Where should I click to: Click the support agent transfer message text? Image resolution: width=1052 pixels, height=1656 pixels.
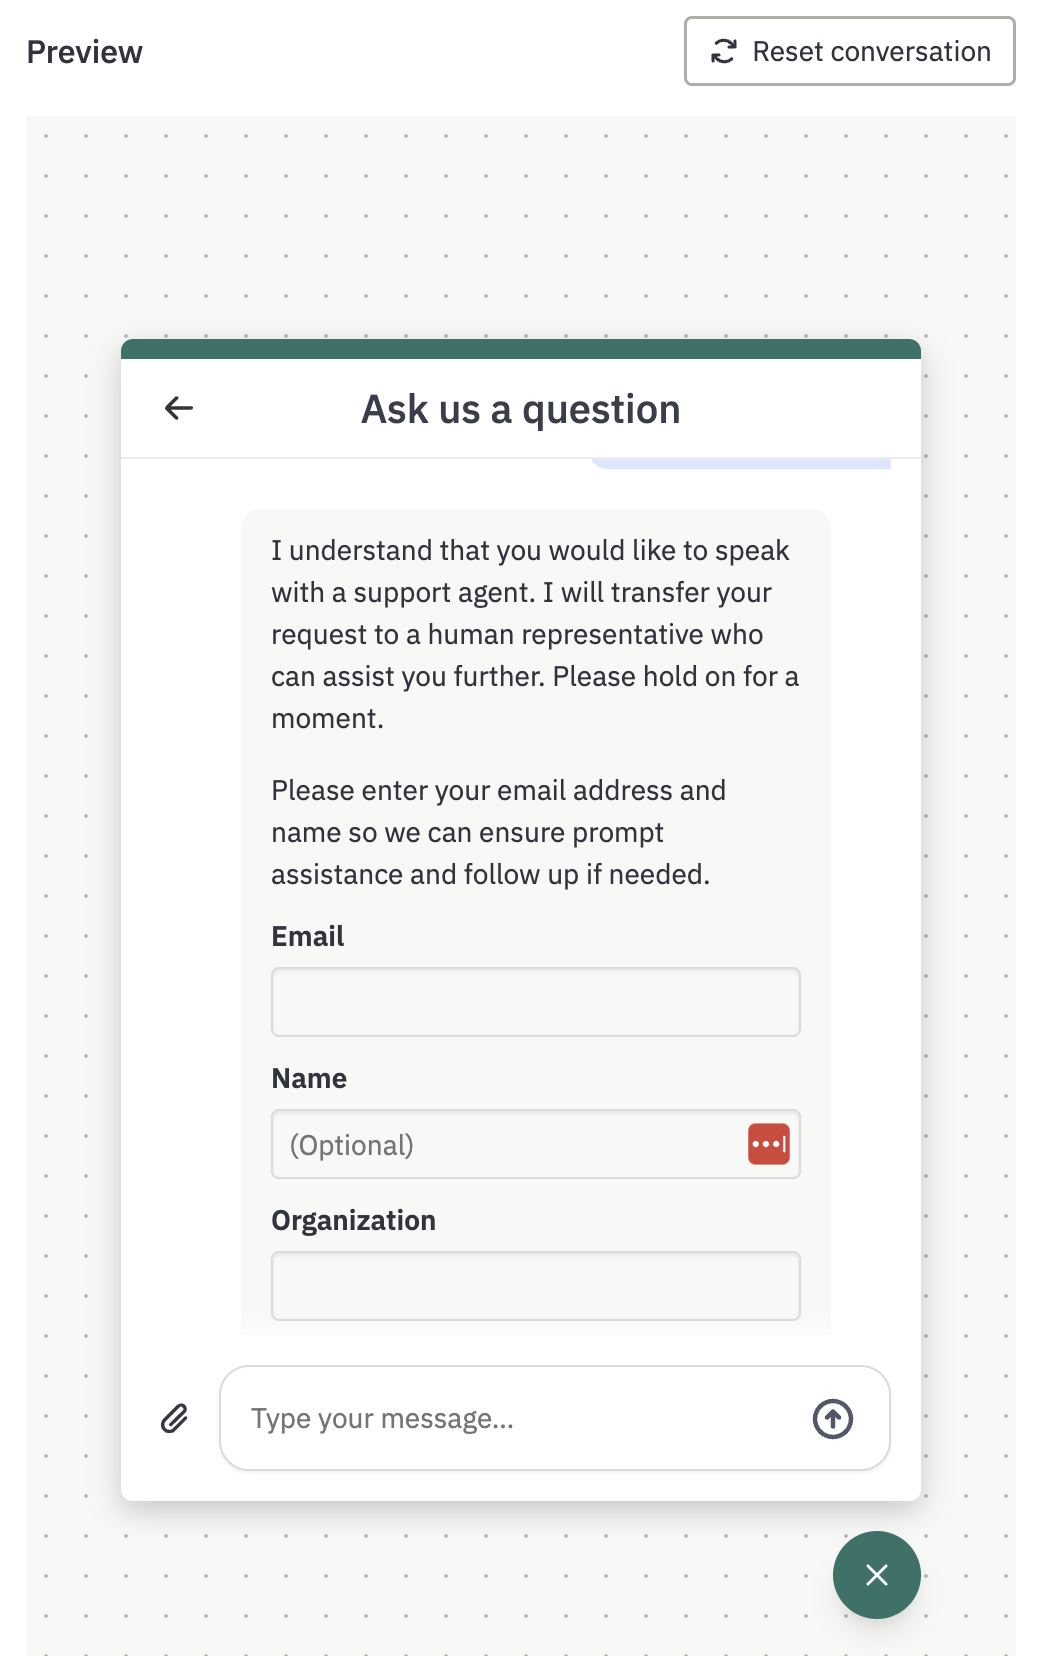[535, 634]
